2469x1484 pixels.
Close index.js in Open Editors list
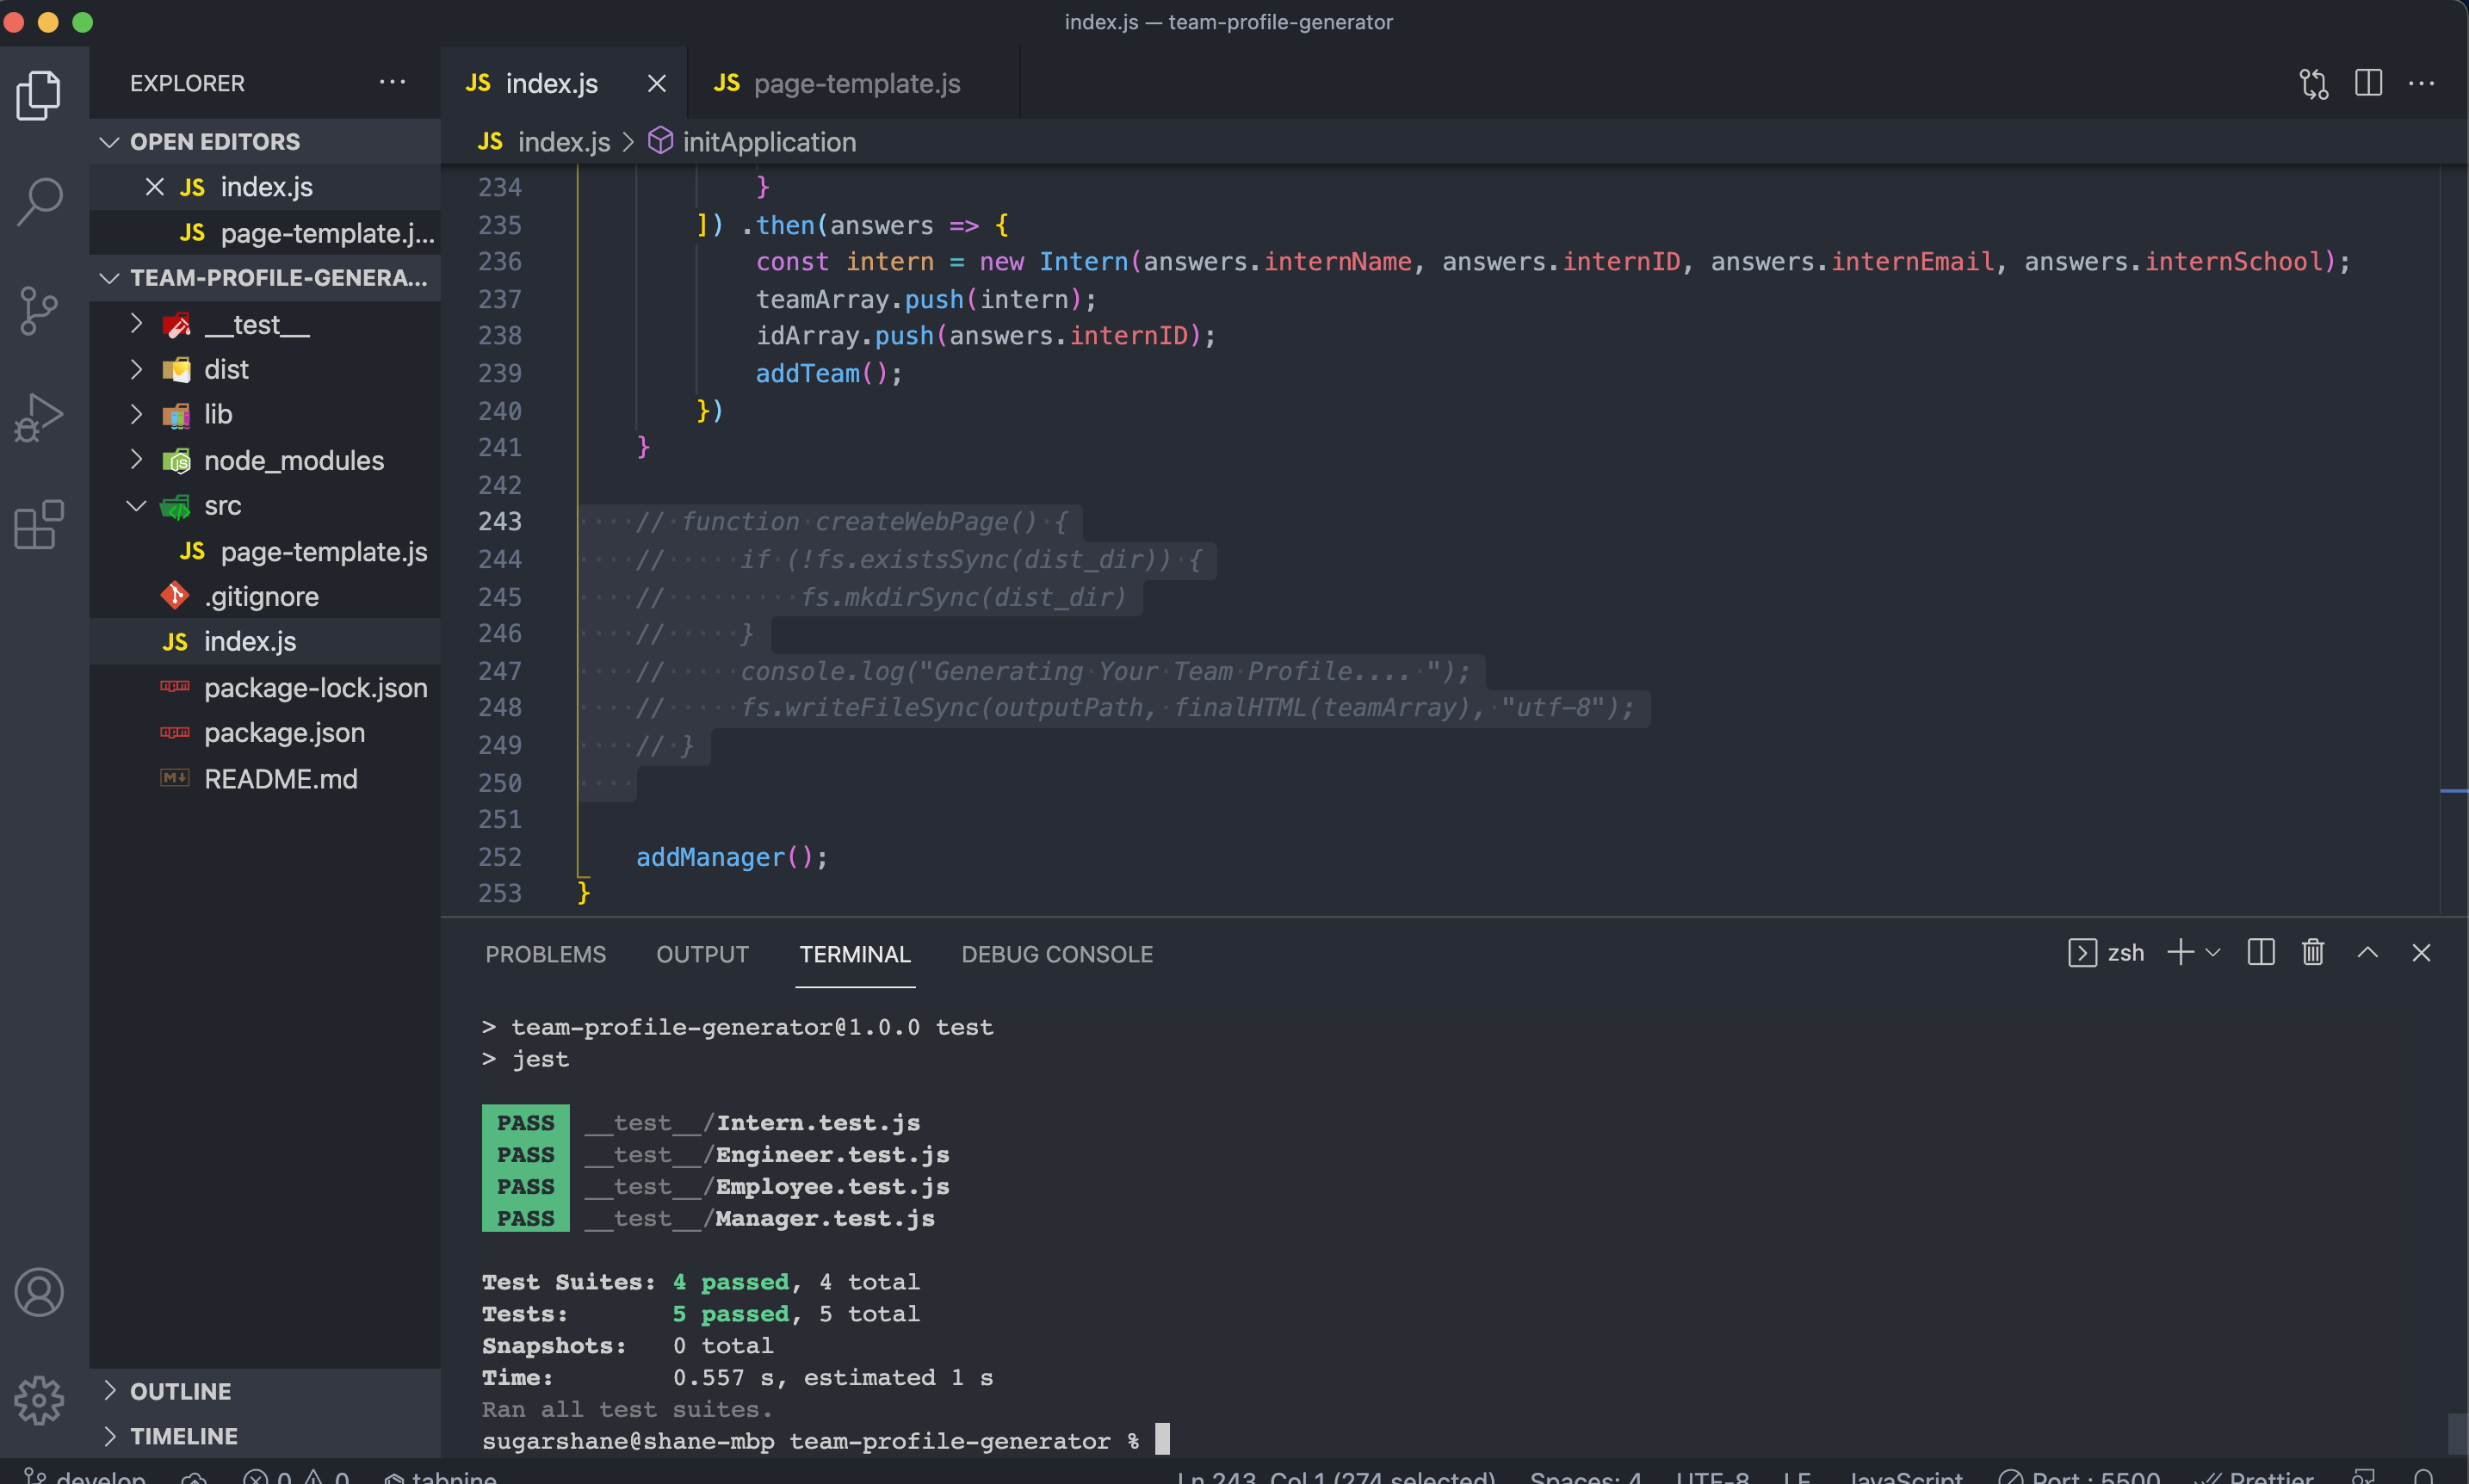(154, 187)
